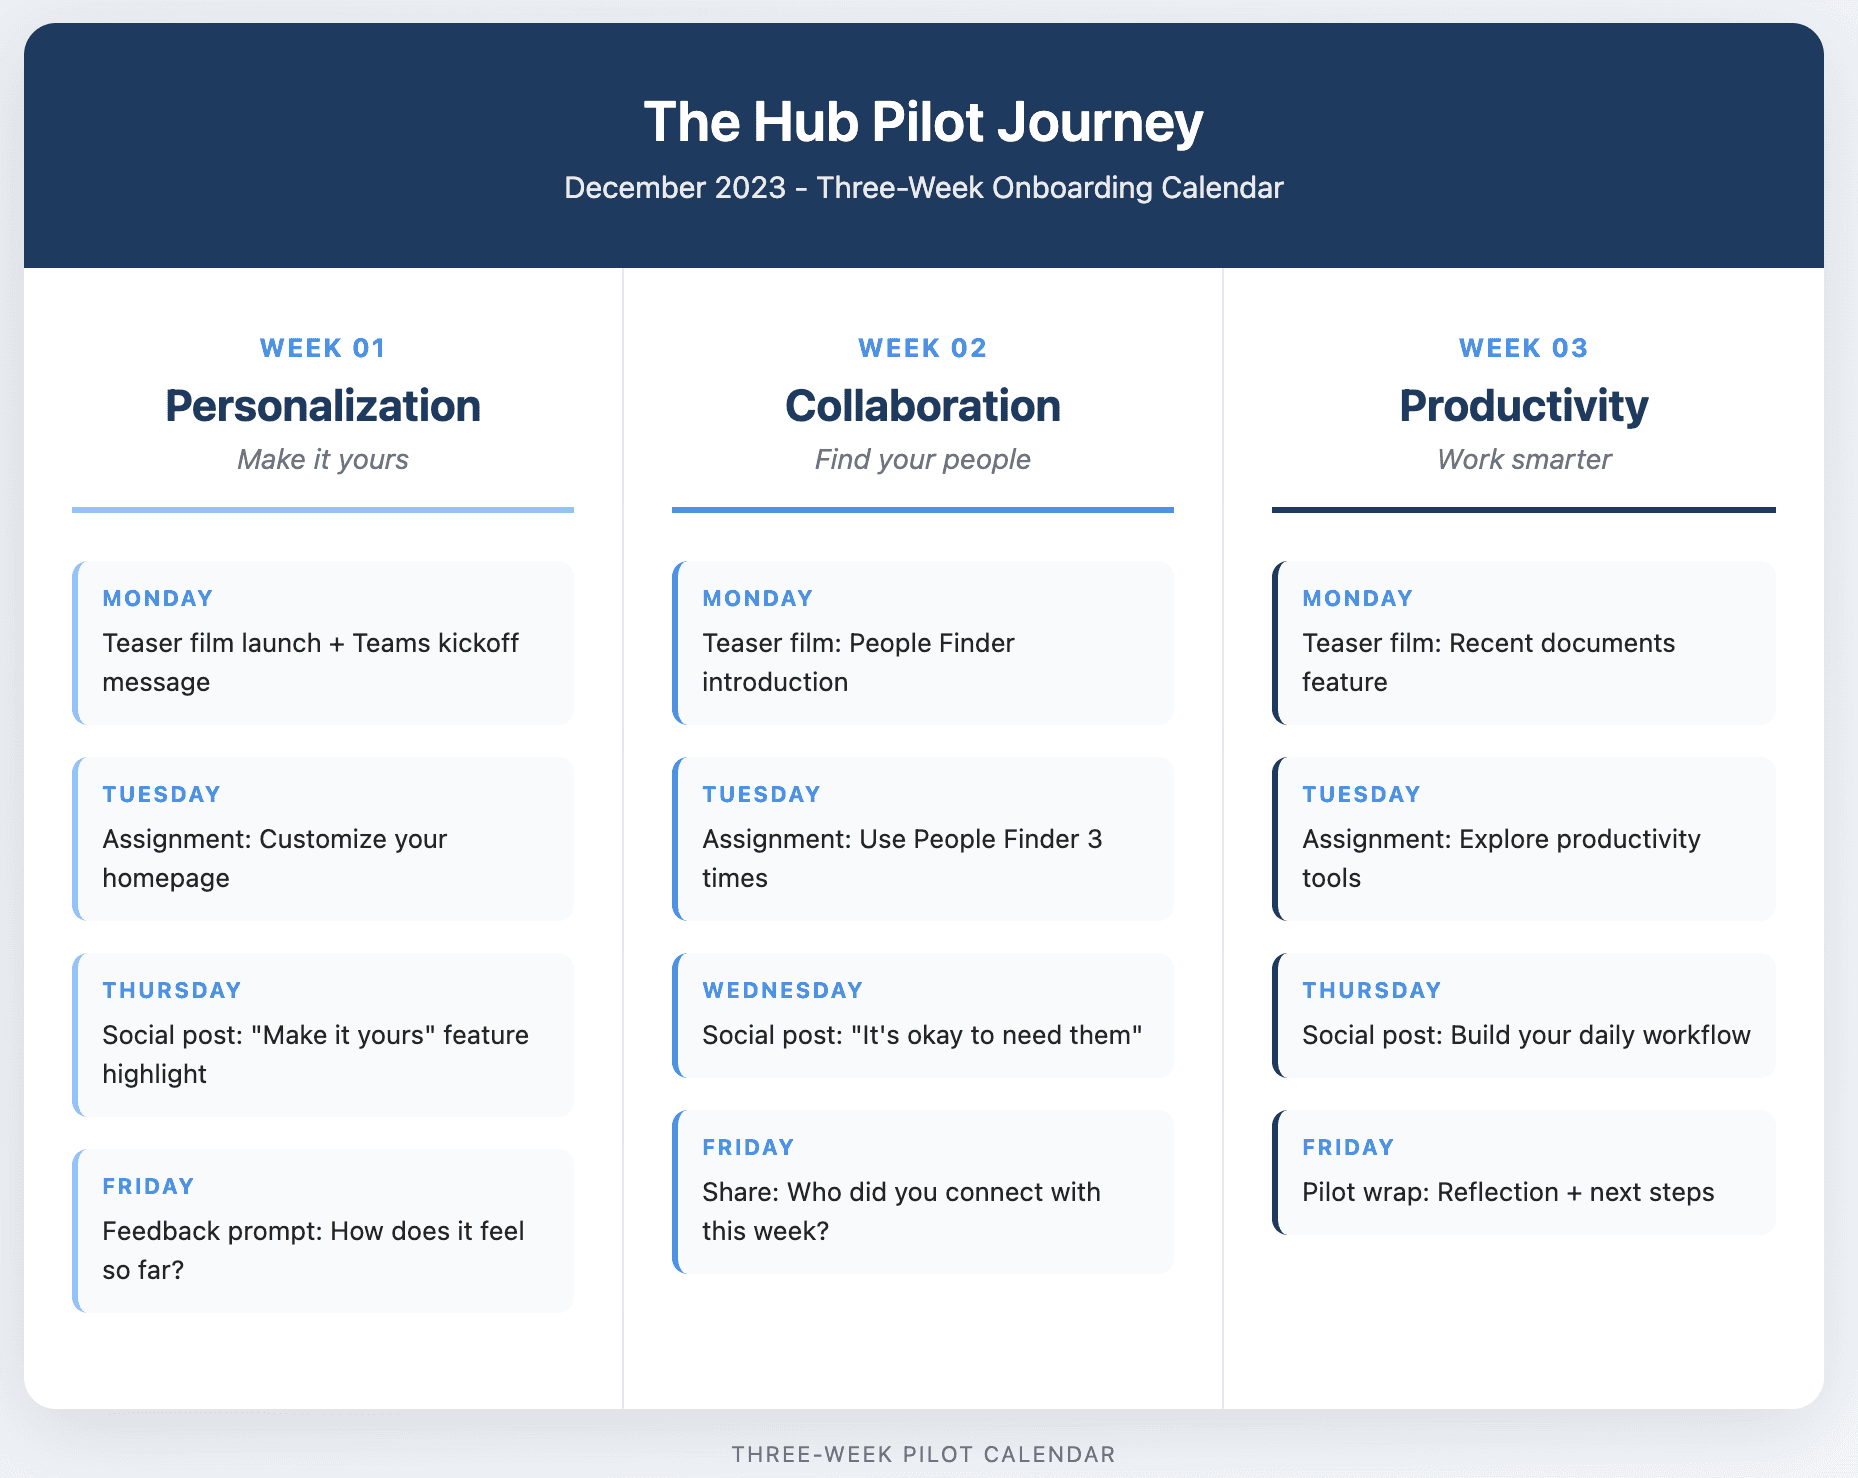Click the 'Work smarter' tagline
1858x1478 pixels.
(x=1523, y=459)
